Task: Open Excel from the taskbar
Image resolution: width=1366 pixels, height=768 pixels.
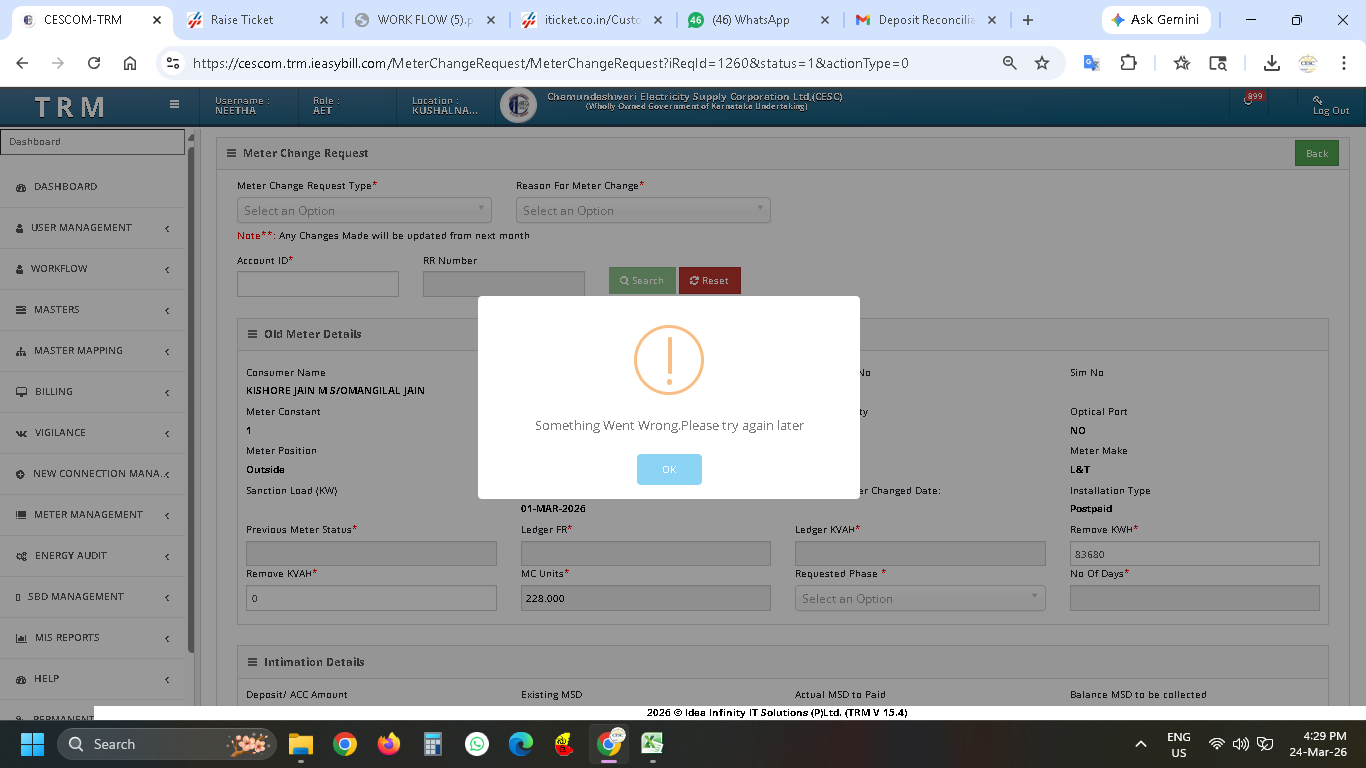Action: click(652, 744)
